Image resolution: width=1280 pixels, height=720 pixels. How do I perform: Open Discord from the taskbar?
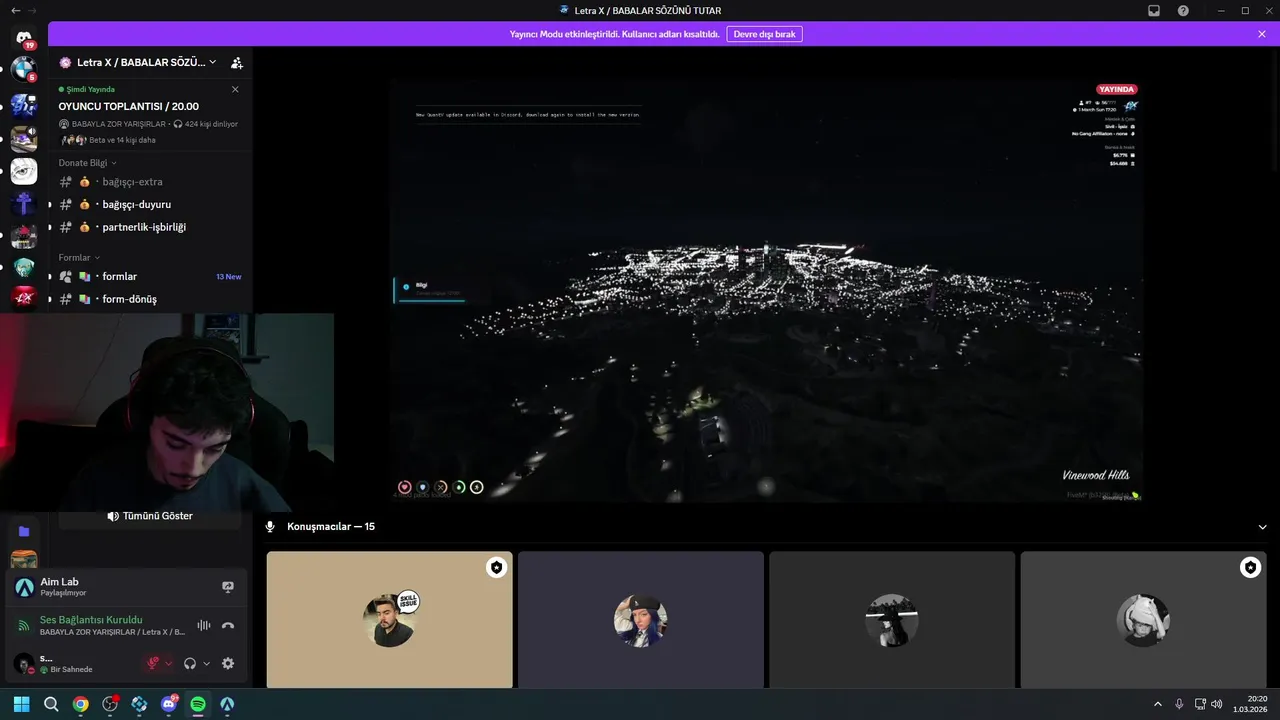coord(169,704)
